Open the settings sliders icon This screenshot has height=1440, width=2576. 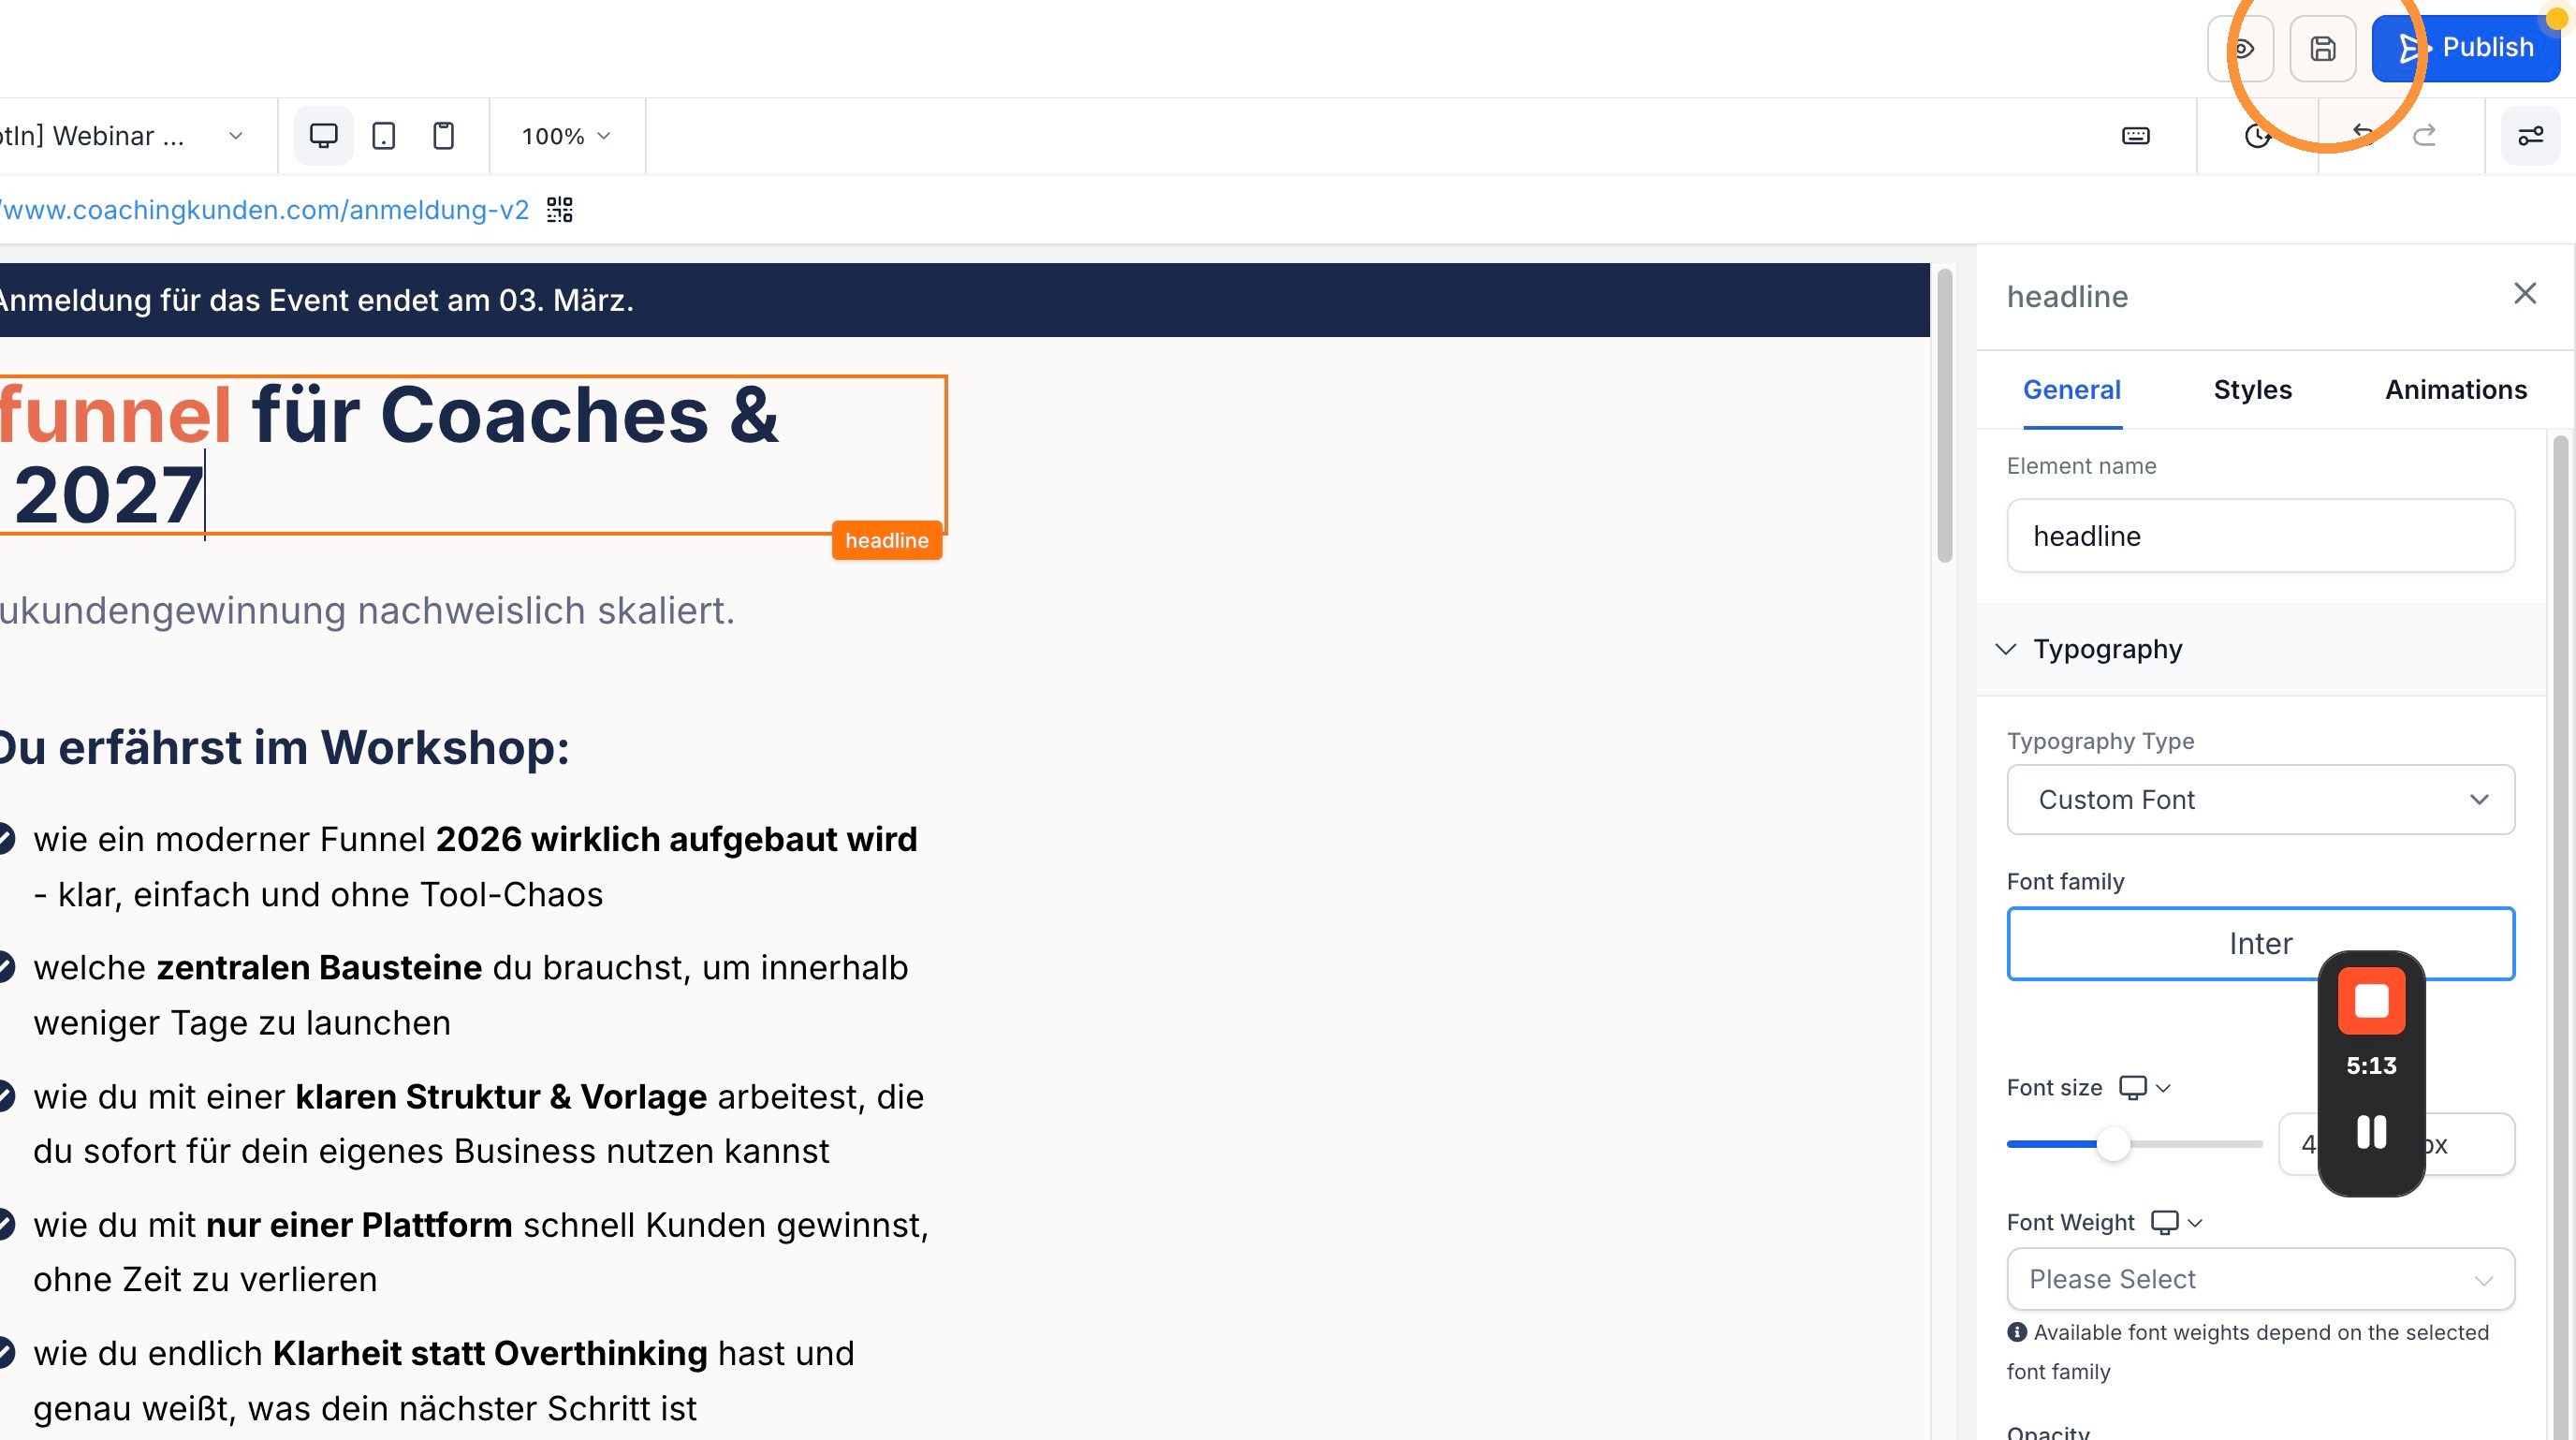tap(2531, 136)
